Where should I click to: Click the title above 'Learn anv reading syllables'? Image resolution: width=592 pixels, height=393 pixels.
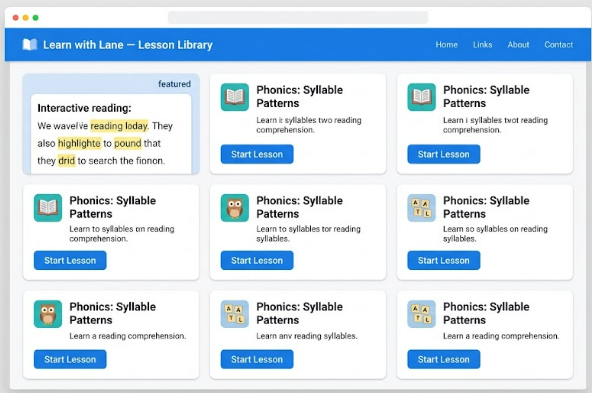299,313
